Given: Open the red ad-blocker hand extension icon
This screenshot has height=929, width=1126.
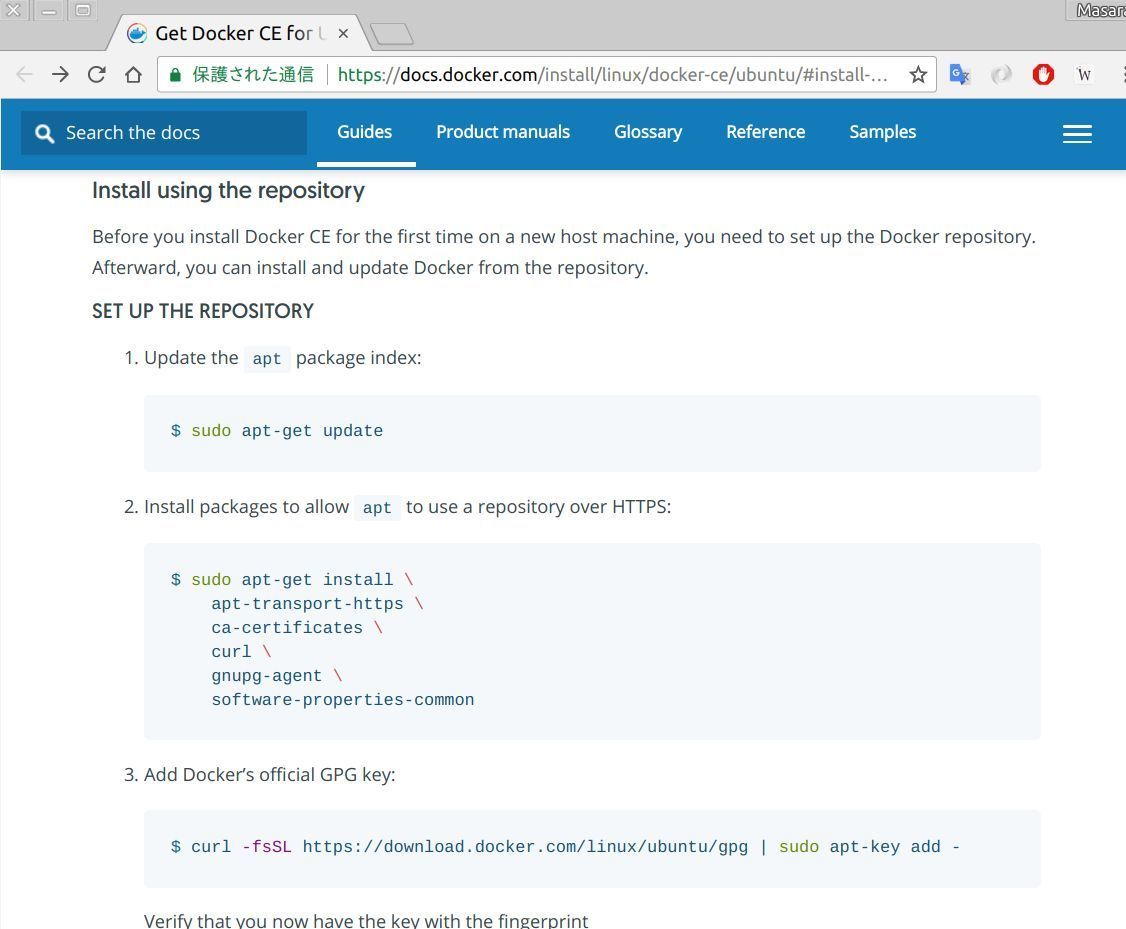Looking at the screenshot, I should tap(1043, 74).
